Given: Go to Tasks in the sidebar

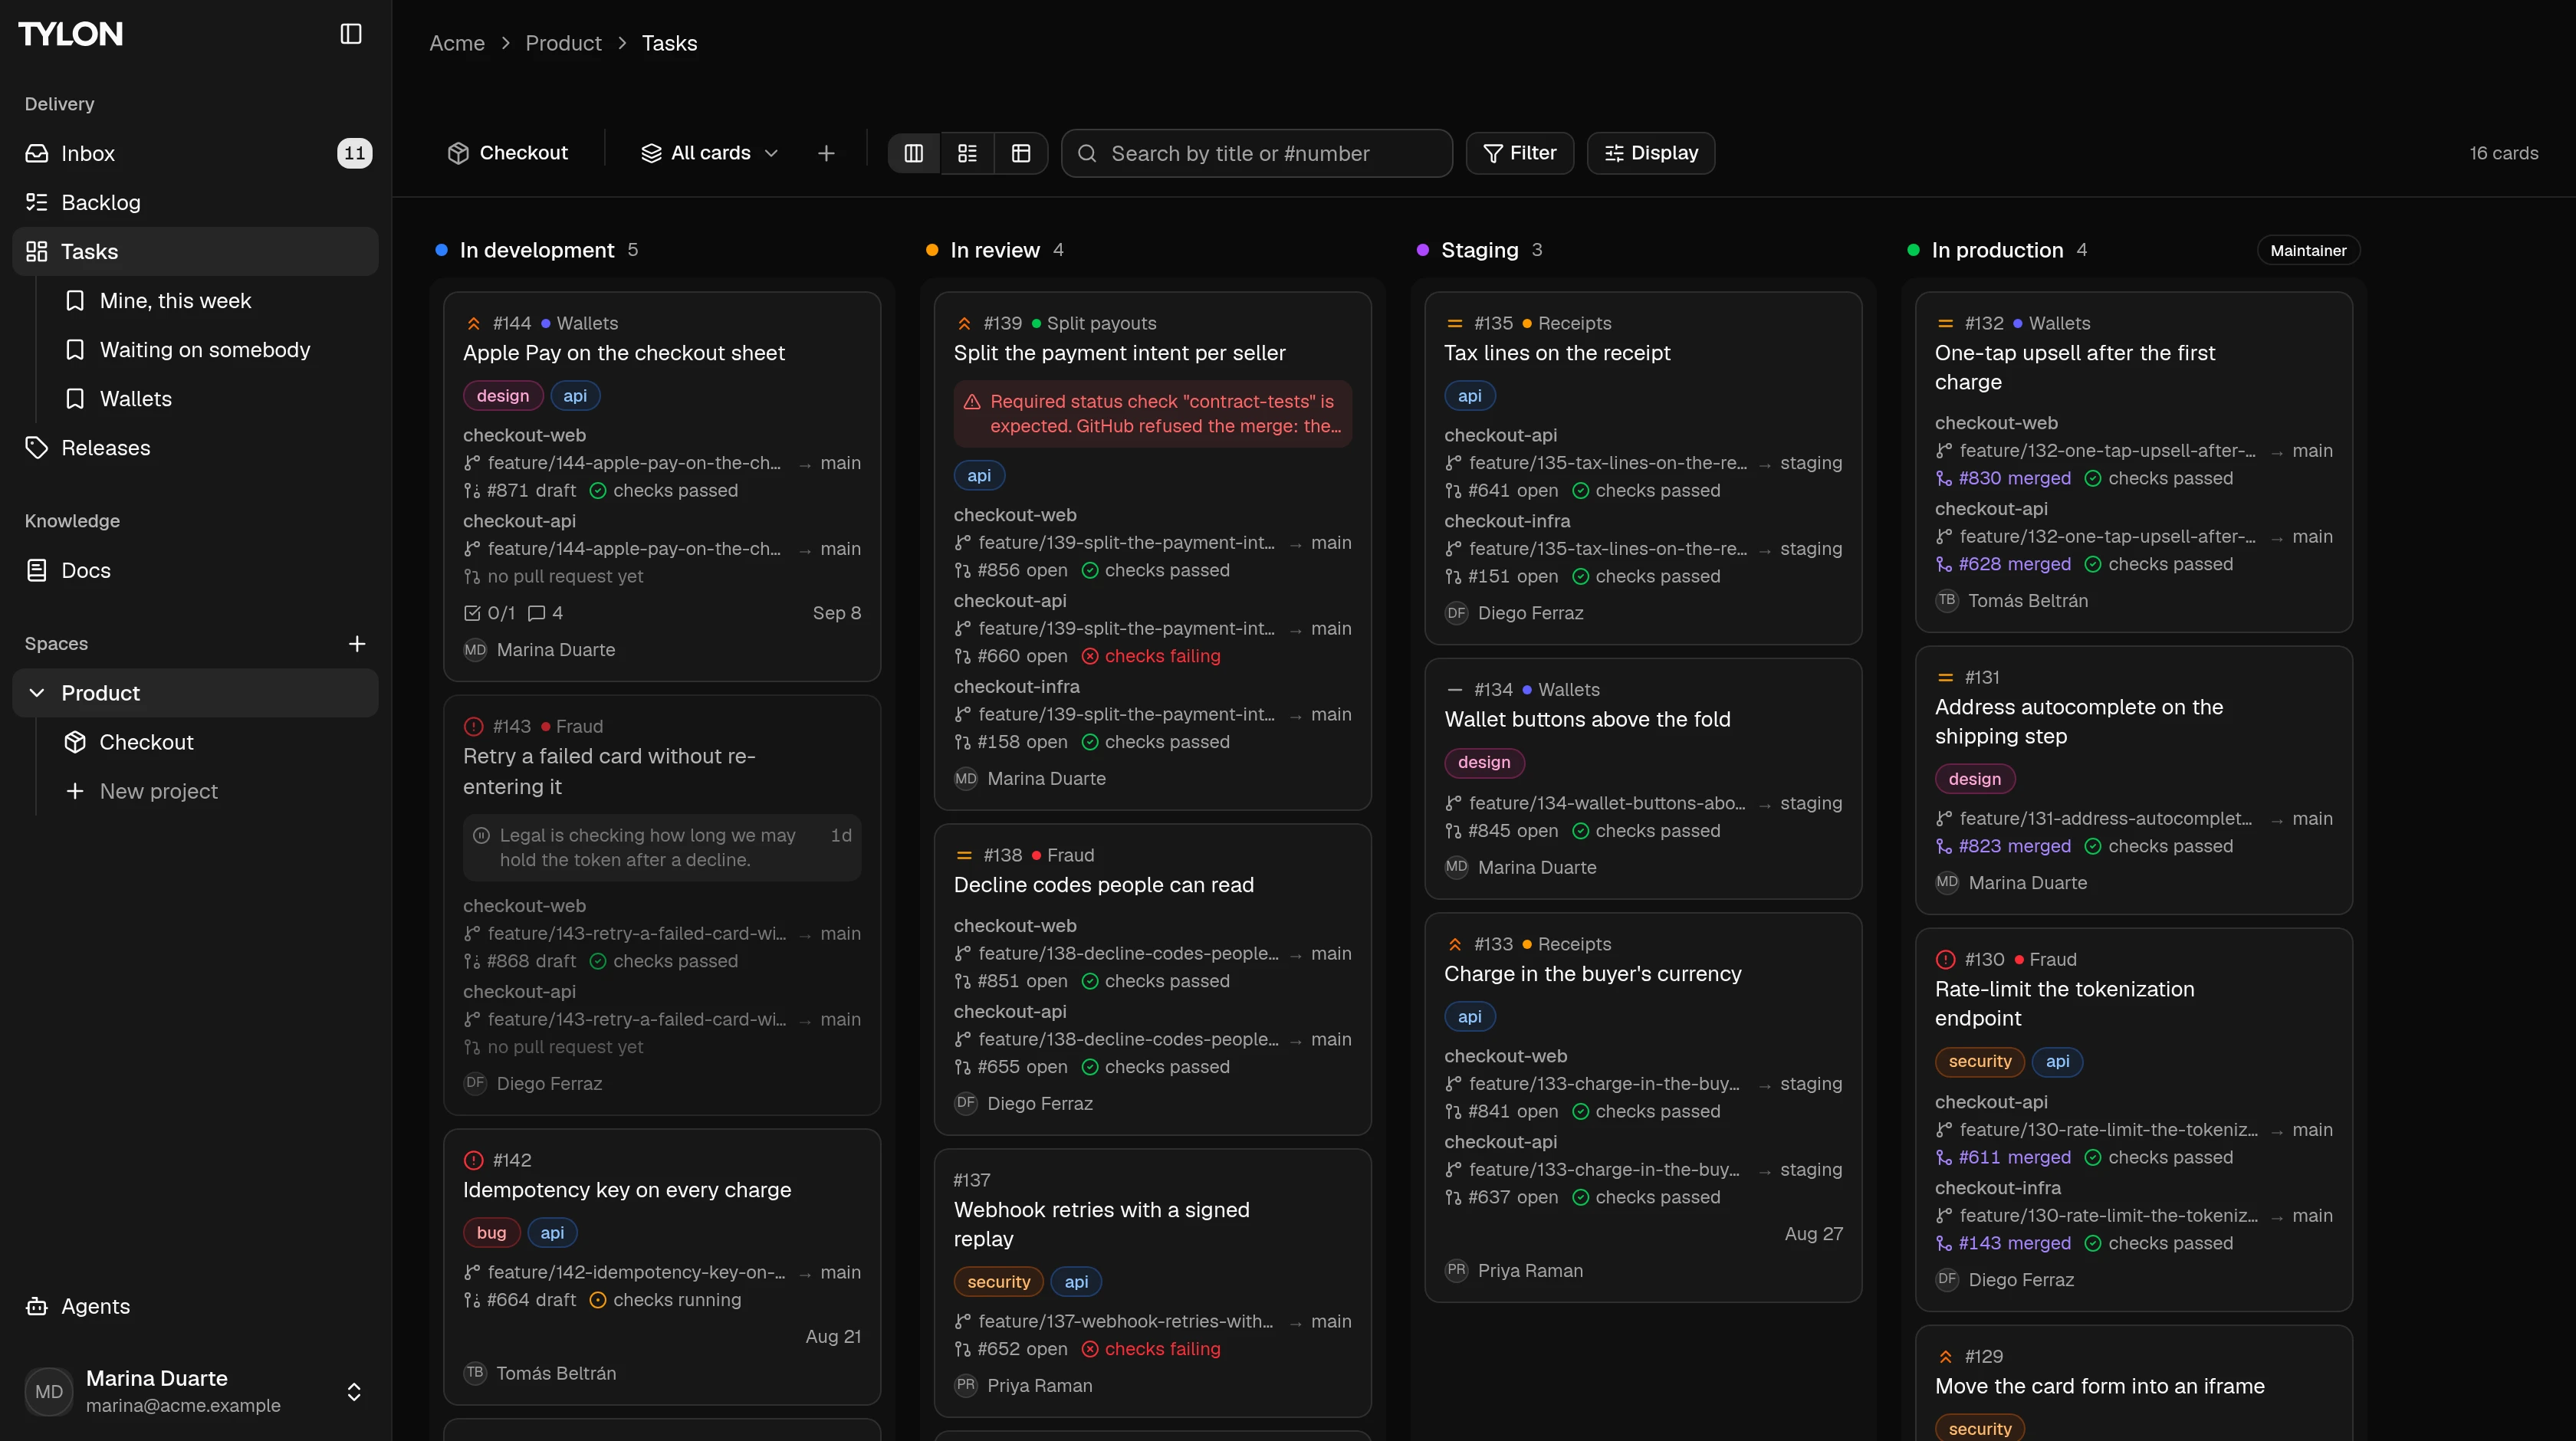Looking at the screenshot, I should [195, 251].
